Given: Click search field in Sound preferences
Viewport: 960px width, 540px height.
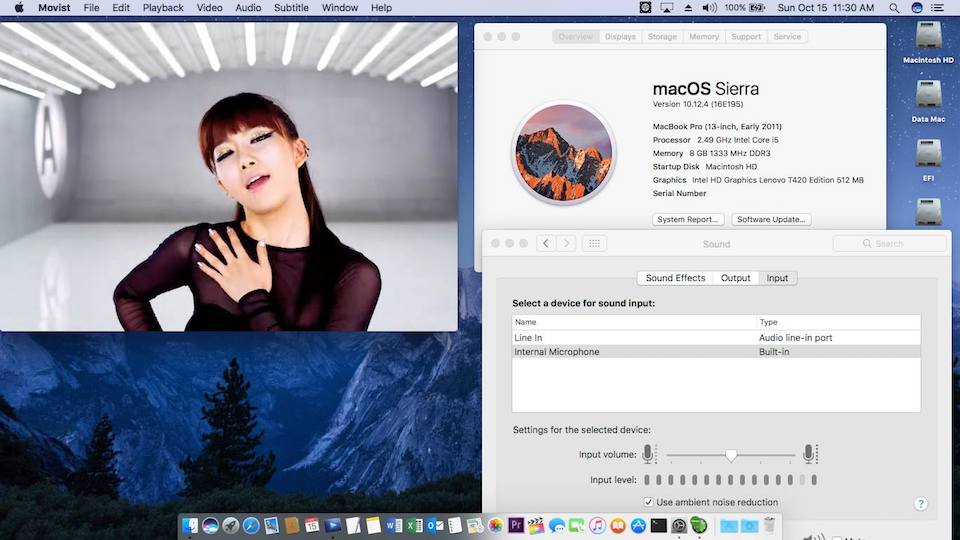Looking at the screenshot, I should coord(889,244).
